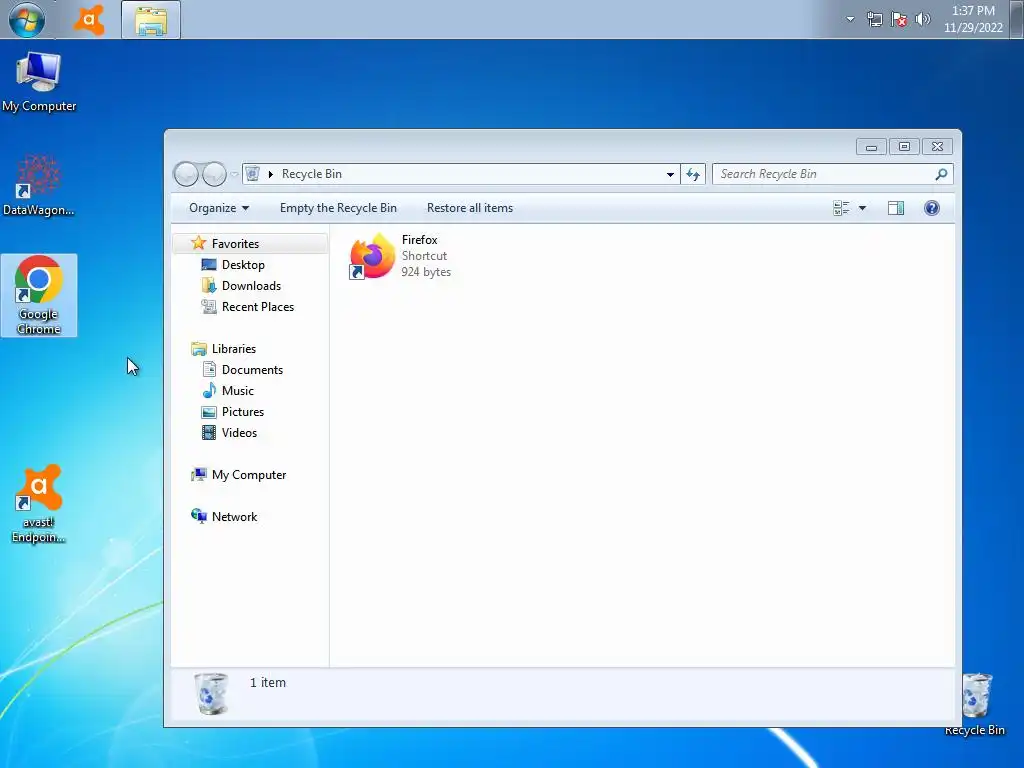Refresh the Recycle Bin view
This screenshot has width=1024, height=768.
pos(693,174)
